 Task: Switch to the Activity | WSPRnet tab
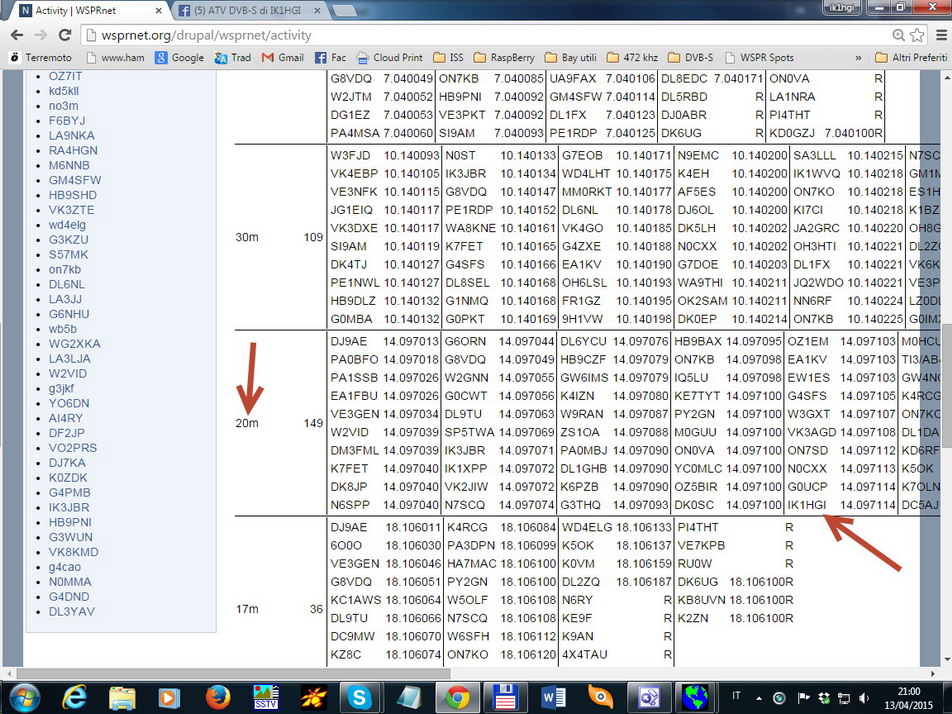[85, 10]
